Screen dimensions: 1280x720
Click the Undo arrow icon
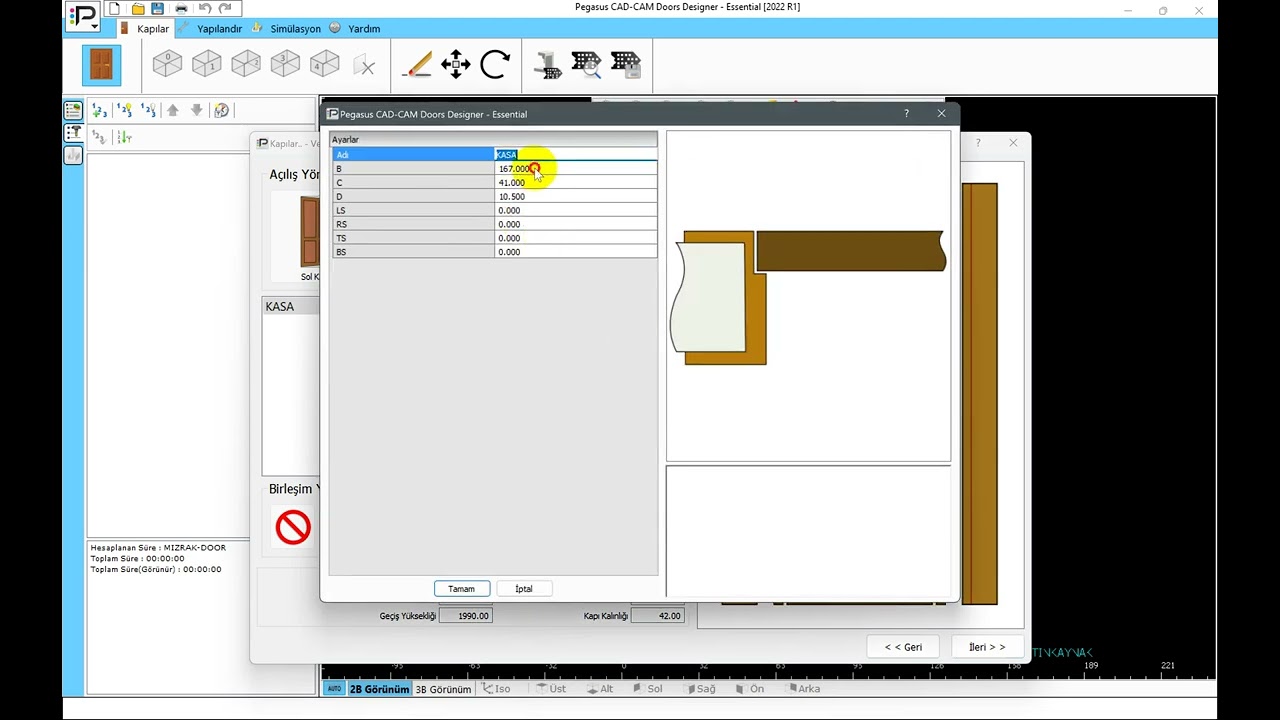[205, 8]
